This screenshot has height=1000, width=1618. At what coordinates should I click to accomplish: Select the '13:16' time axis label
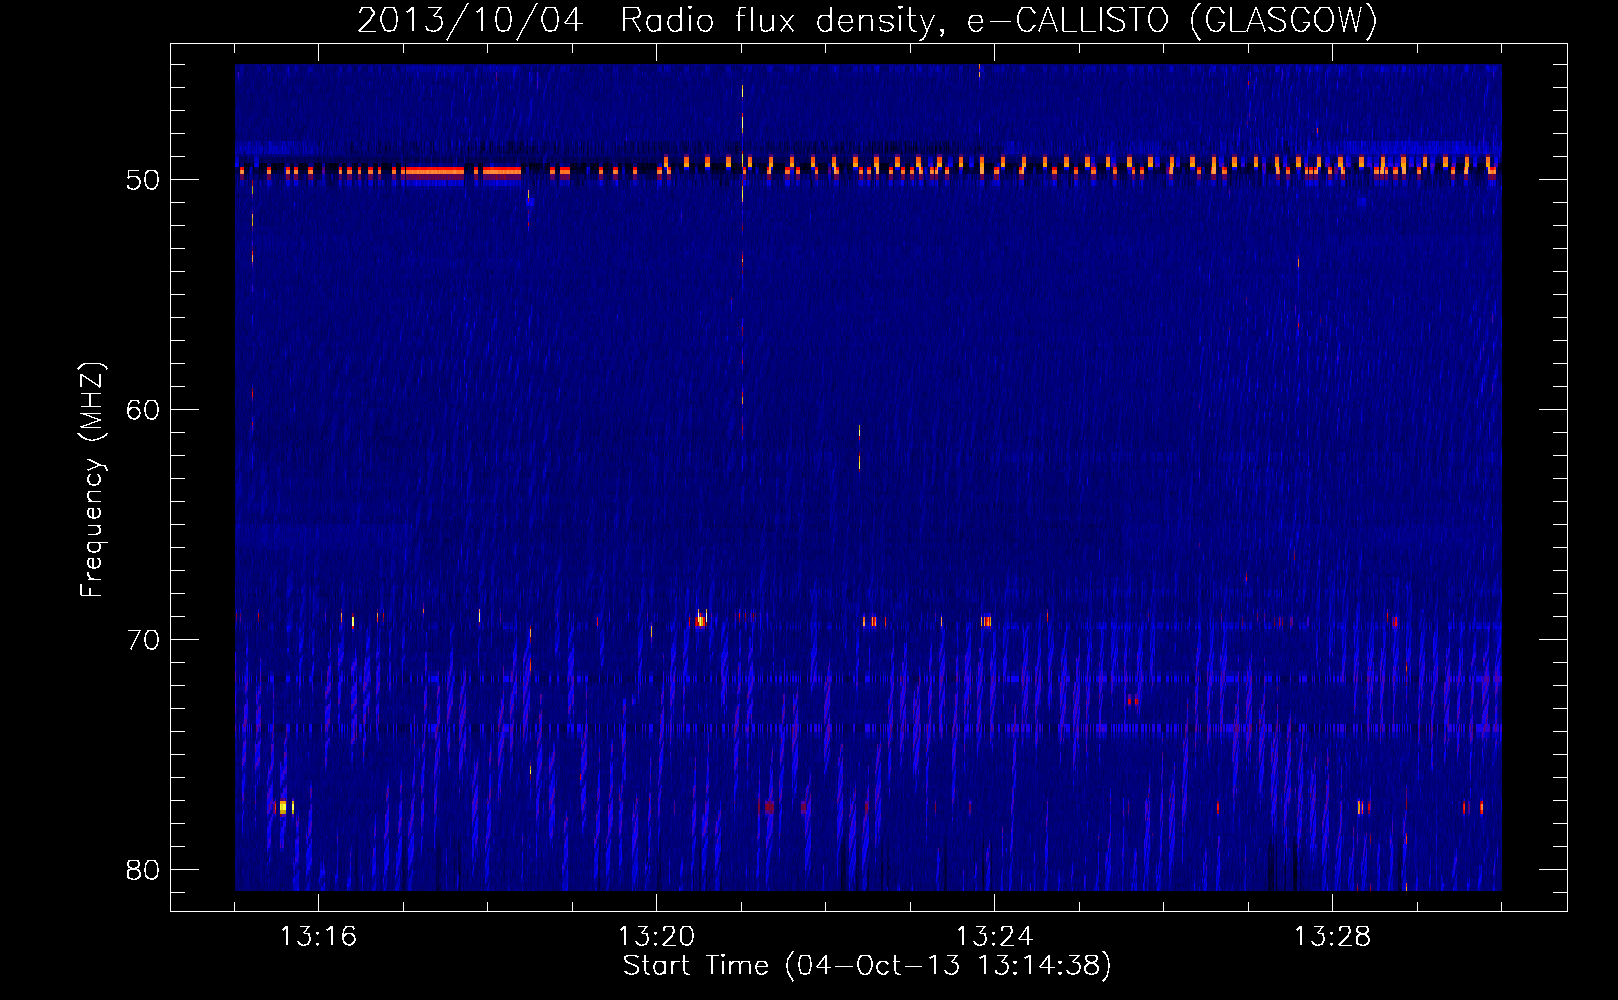tap(318, 937)
